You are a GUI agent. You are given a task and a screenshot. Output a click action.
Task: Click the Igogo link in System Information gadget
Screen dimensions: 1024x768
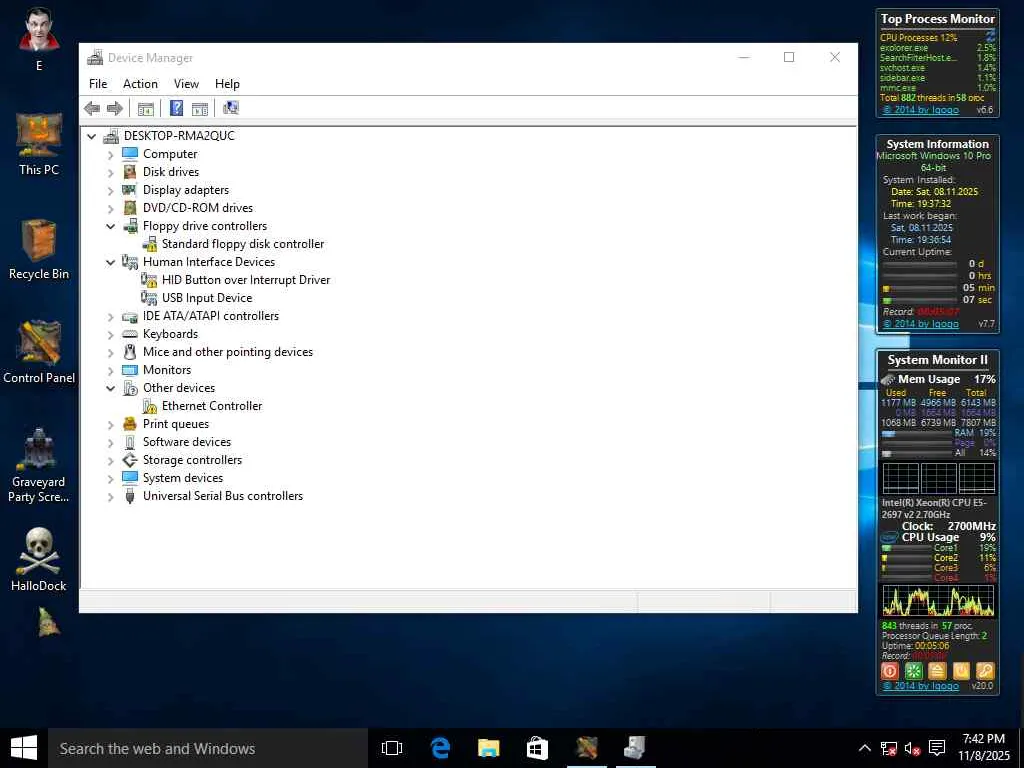(921, 324)
